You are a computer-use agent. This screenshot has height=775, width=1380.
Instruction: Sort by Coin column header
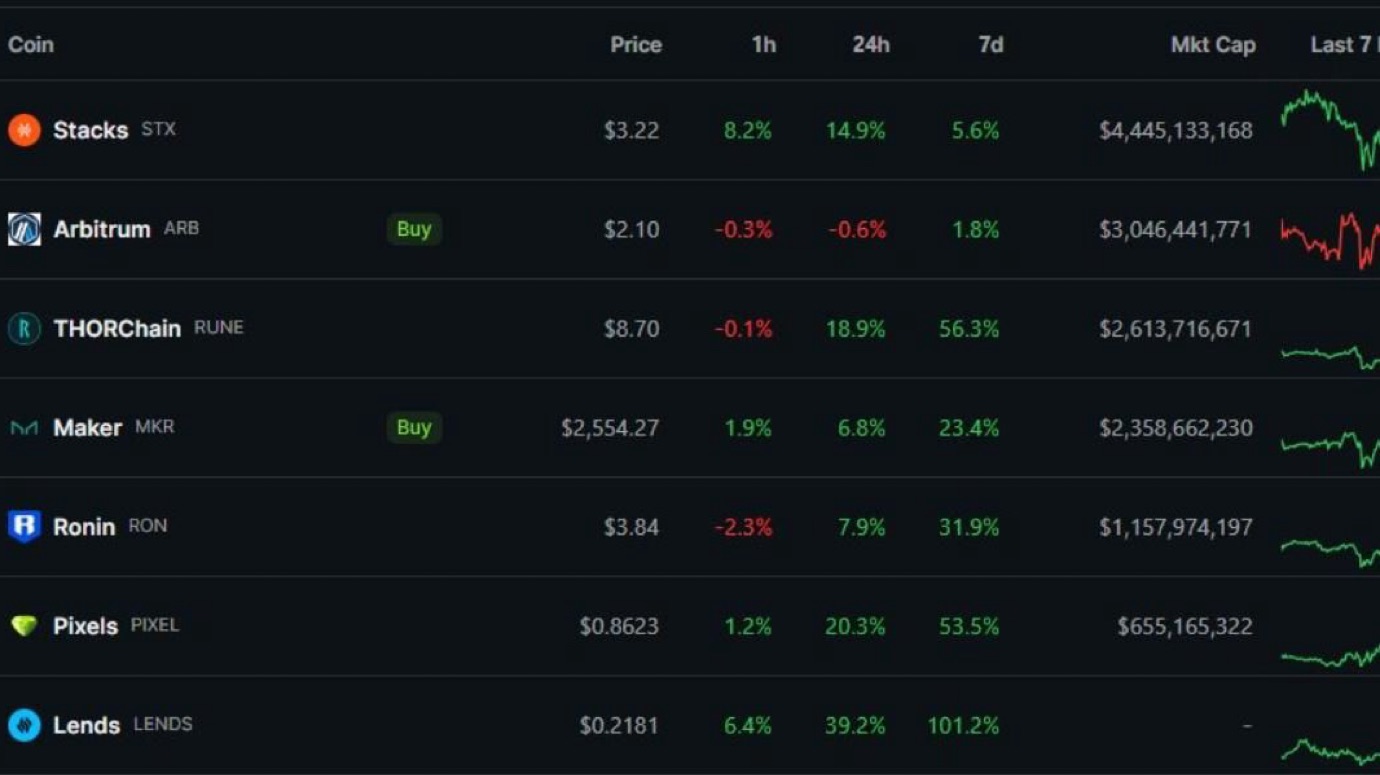click(31, 45)
